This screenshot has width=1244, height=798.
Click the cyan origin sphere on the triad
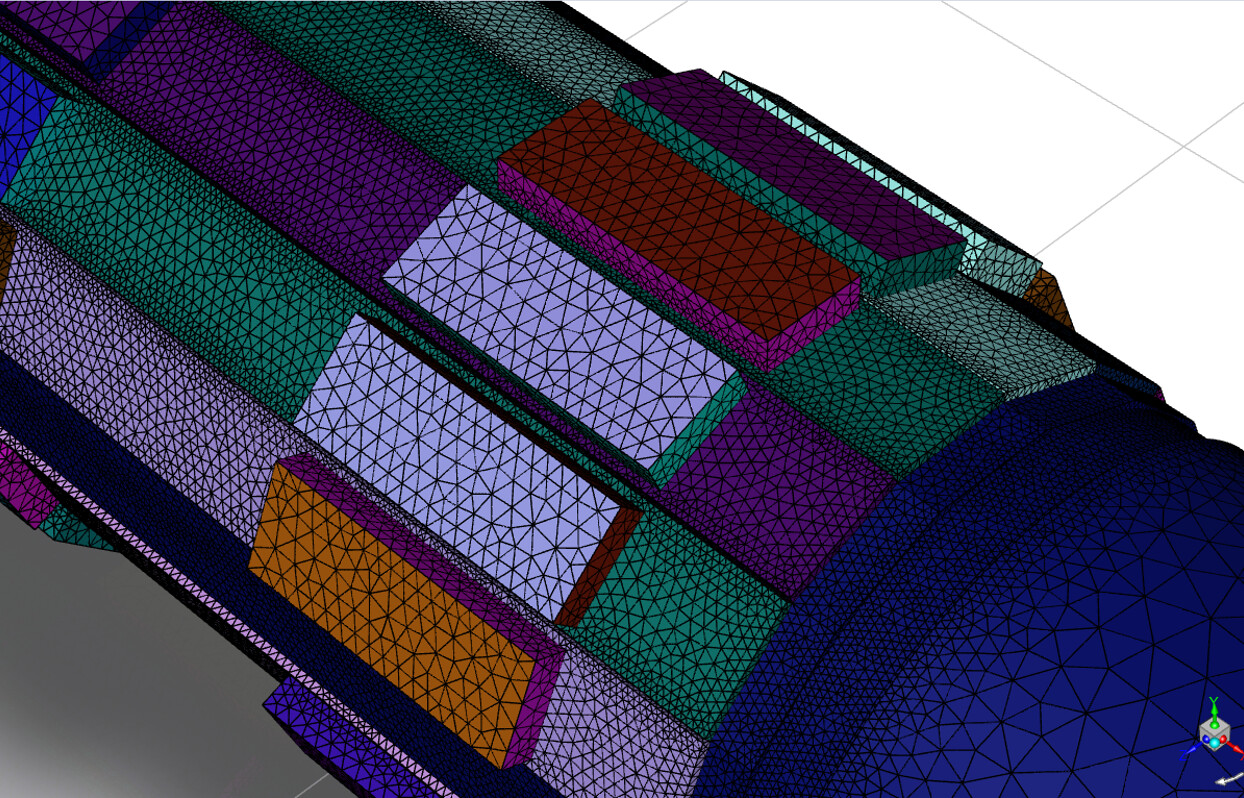point(1214,743)
